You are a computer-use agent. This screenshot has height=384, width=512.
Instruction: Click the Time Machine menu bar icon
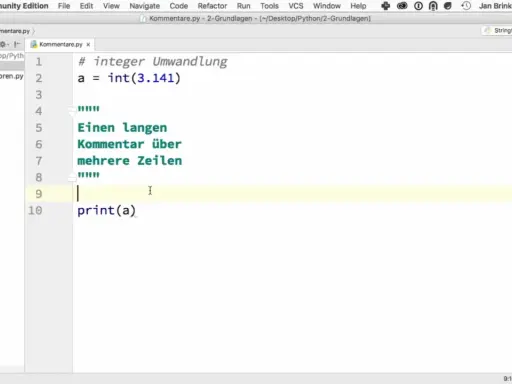point(466,6)
